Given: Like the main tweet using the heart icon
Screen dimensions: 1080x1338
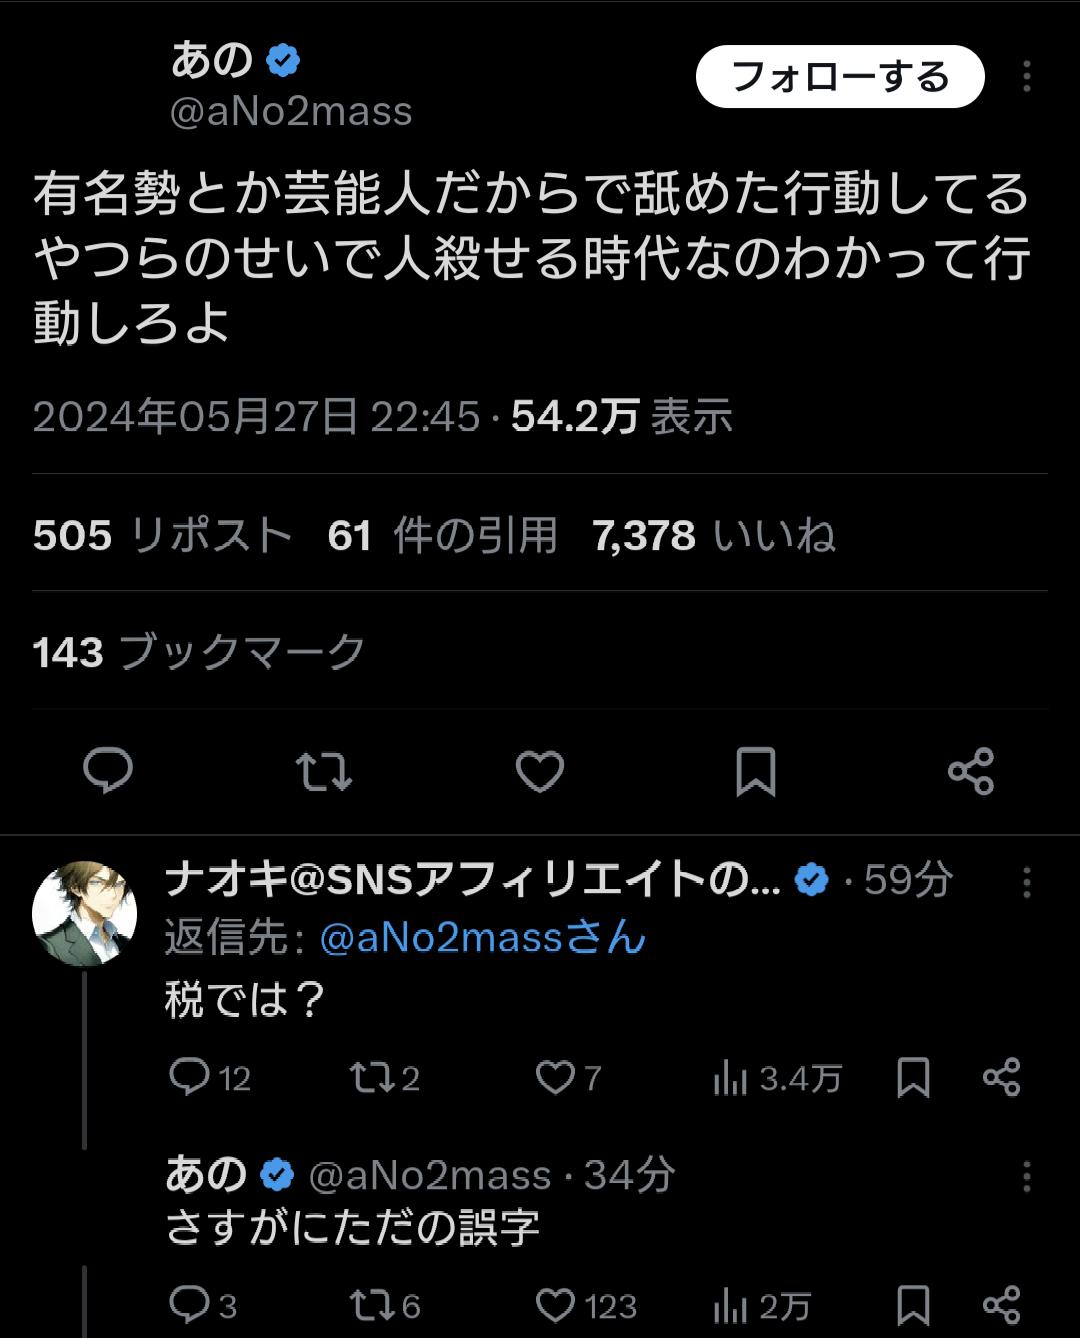Looking at the screenshot, I should tap(540, 771).
